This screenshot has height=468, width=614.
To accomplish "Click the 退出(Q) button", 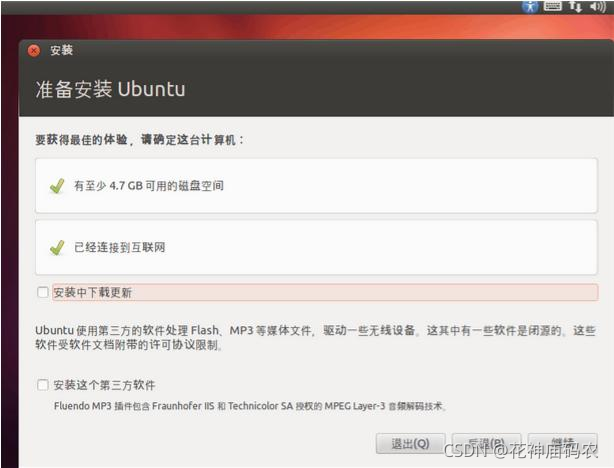I will pyautogui.click(x=410, y=443).
